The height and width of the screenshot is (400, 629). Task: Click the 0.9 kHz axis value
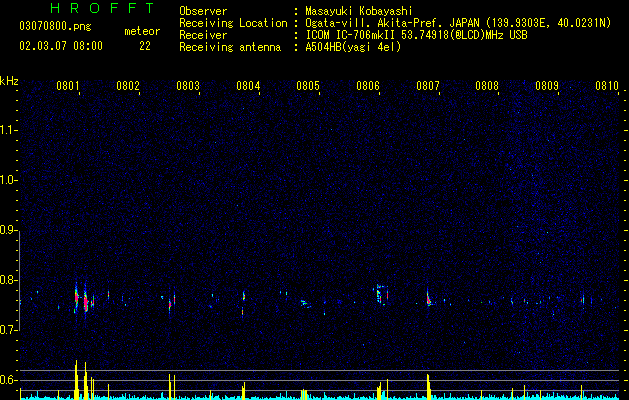[x=9, y=230]
